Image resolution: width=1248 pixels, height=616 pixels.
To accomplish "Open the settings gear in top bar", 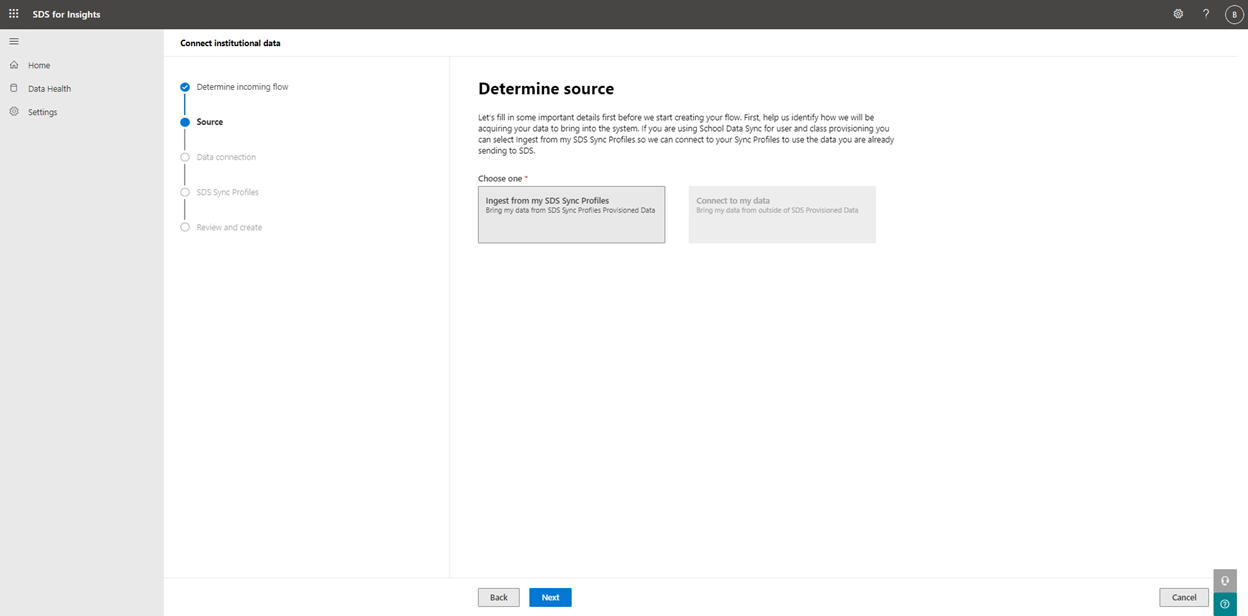I will [x=1178, y=14].
